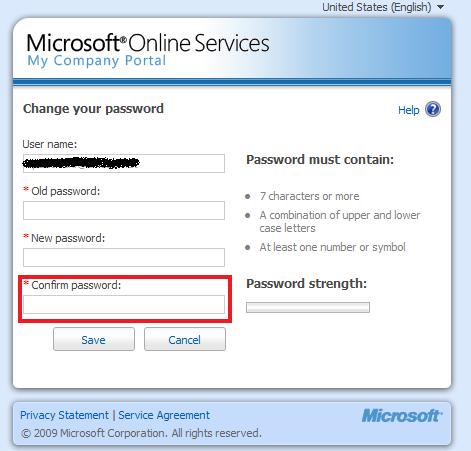The height and width of the screenshot is (451, 471).
Task: Cancel the password change
Action: pyautogui.click(x=185, y=339)
